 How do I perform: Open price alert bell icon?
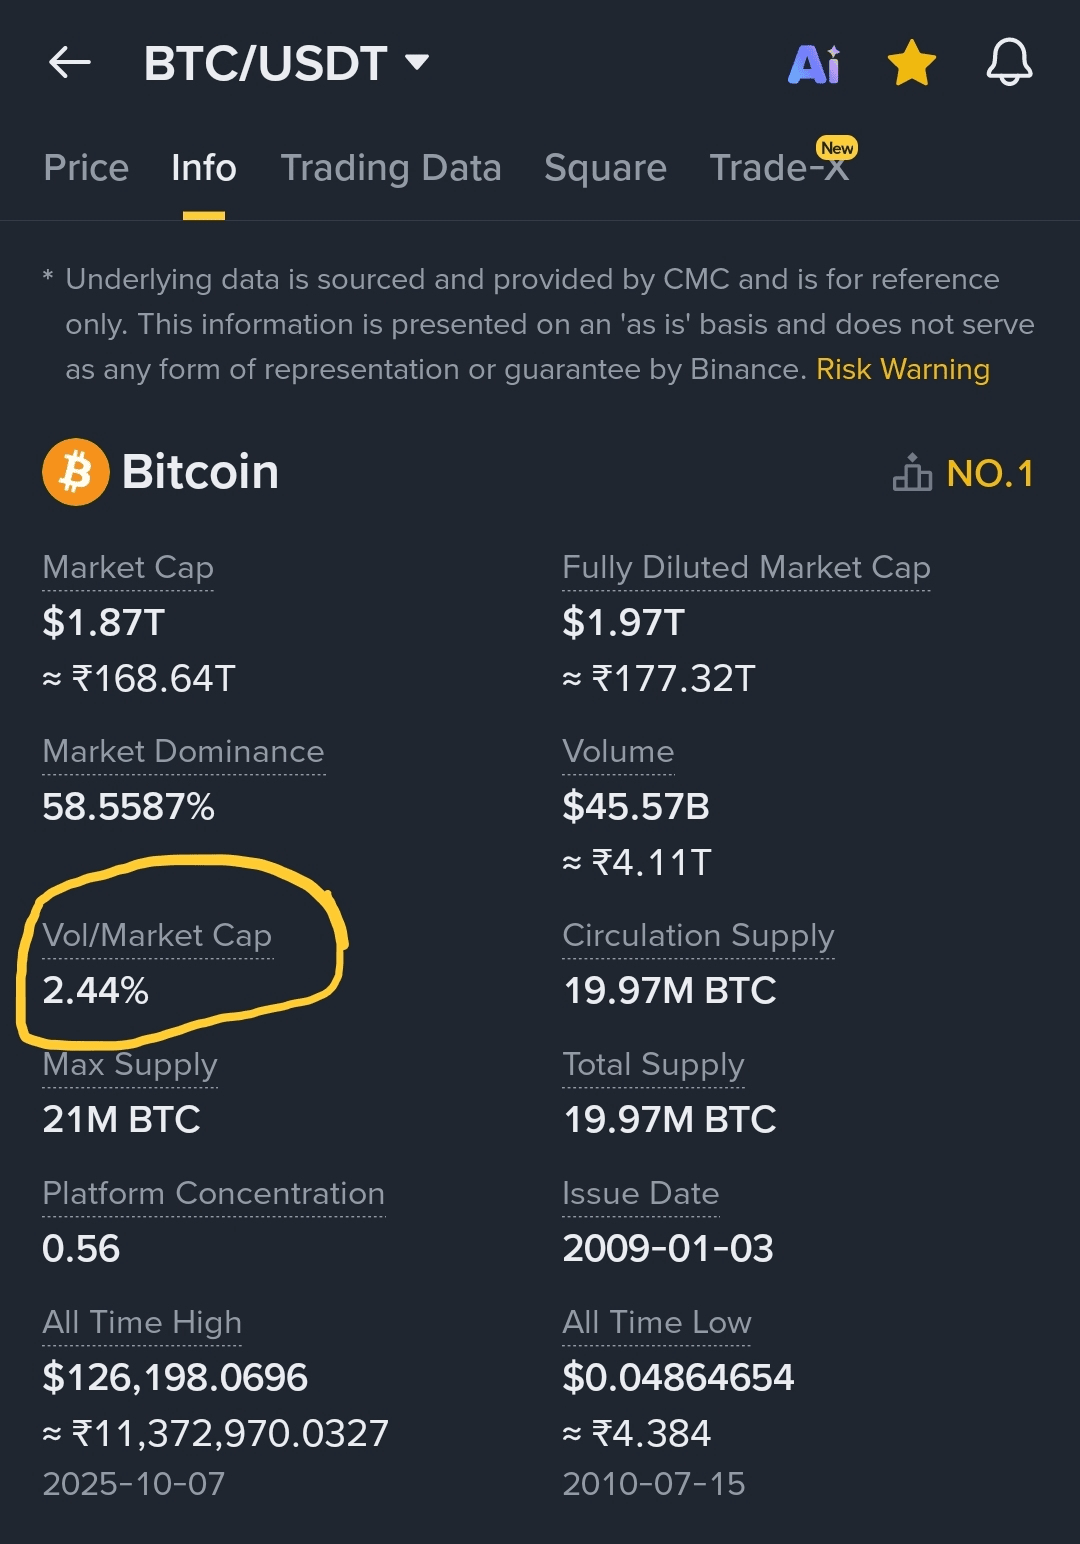coord(1009,63)
